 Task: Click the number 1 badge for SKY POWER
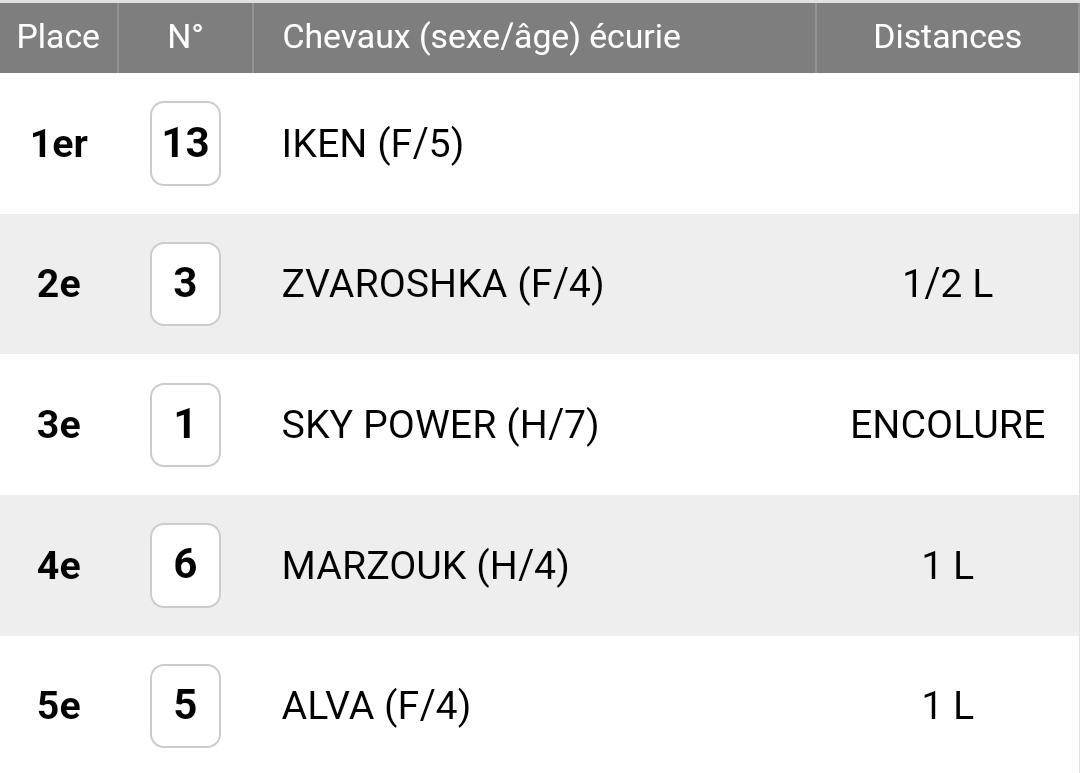tap(185, 424)
